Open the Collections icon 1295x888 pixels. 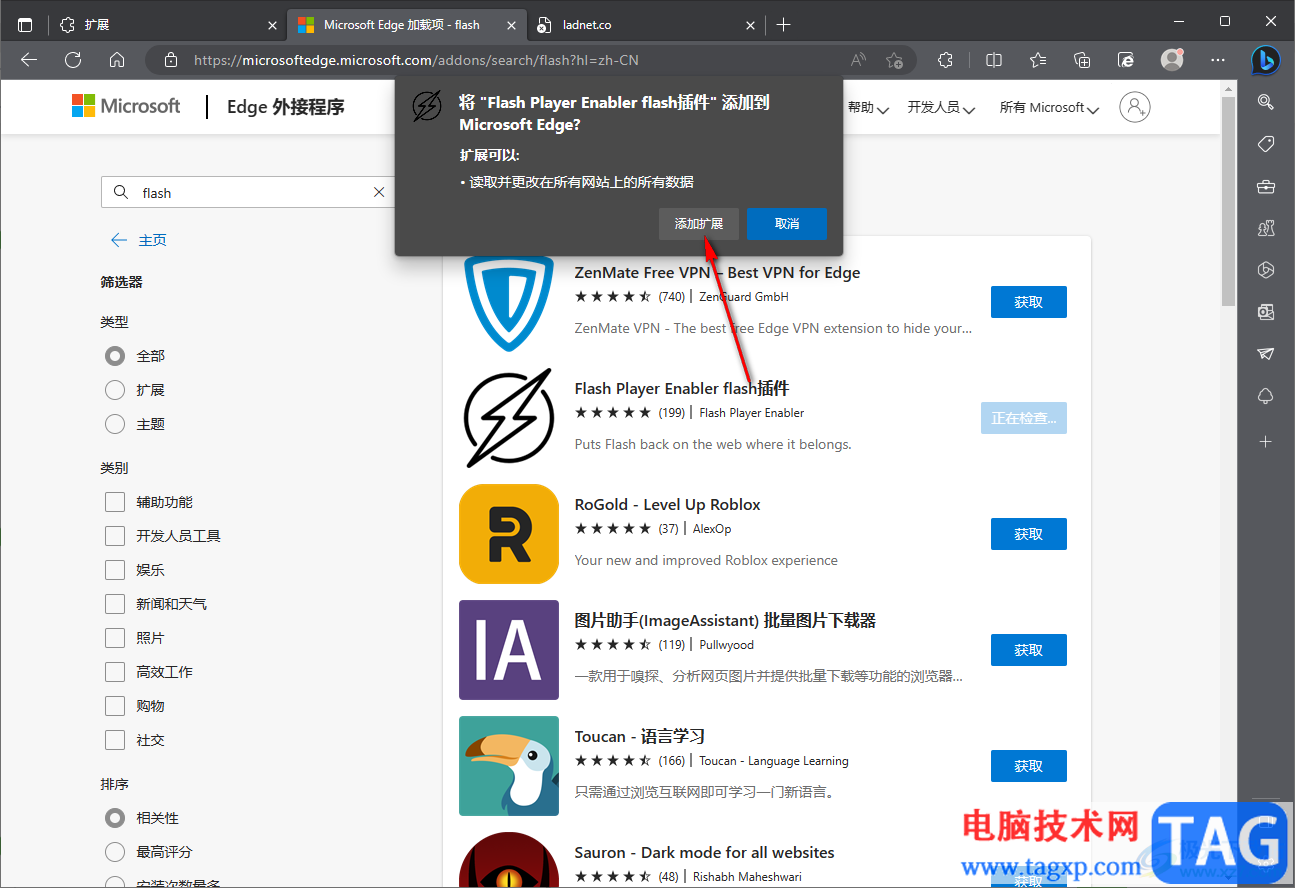(1082, 60)
